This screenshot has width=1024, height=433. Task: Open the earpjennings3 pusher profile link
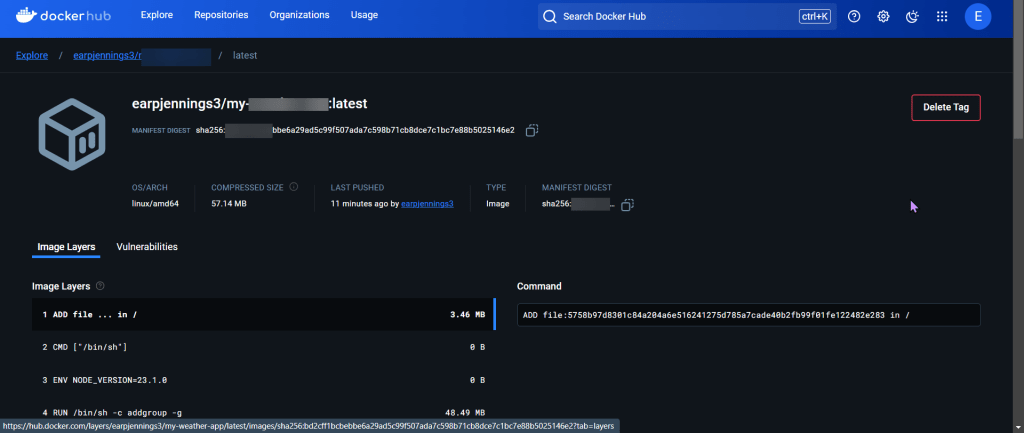[x=427, y=204]
